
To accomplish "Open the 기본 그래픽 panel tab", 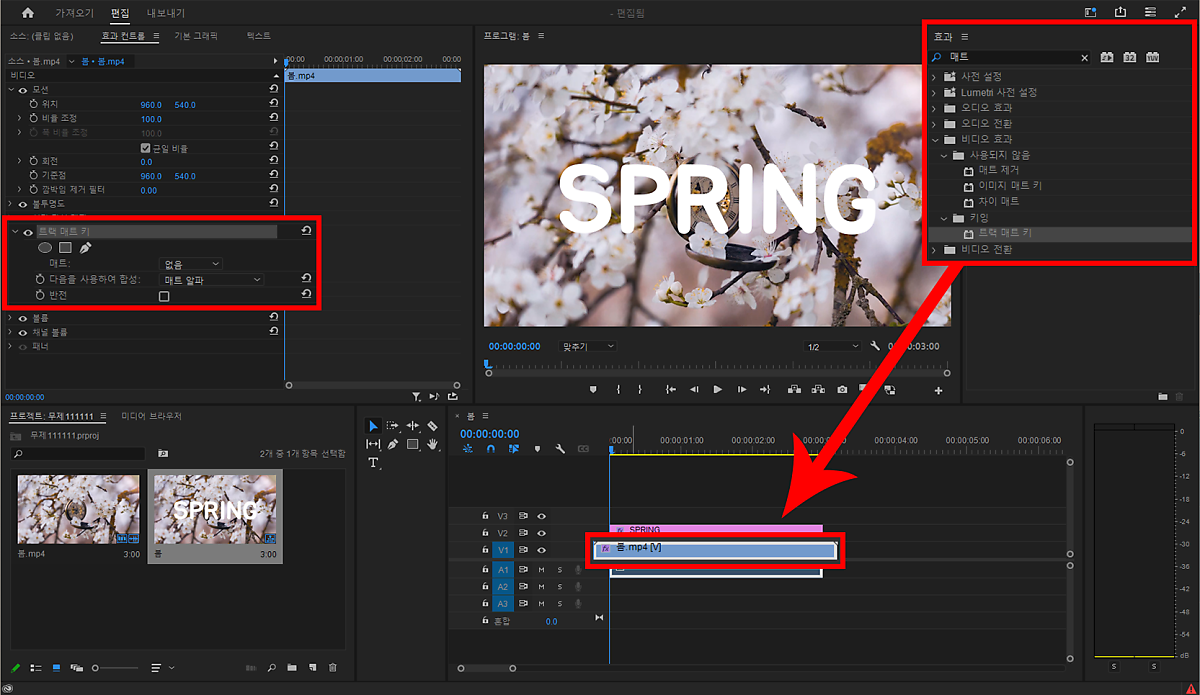I will (196, 36).
